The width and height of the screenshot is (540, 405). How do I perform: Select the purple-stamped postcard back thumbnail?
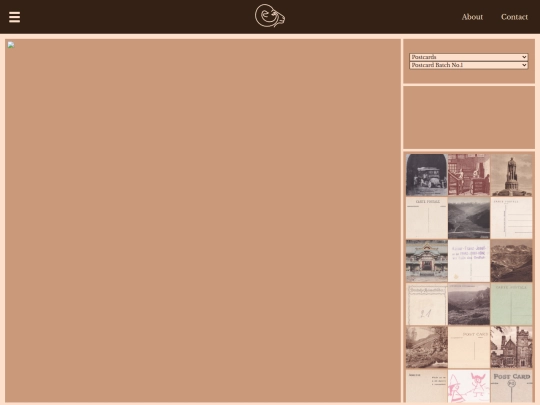pyautogui.click(x=469, y=261)
